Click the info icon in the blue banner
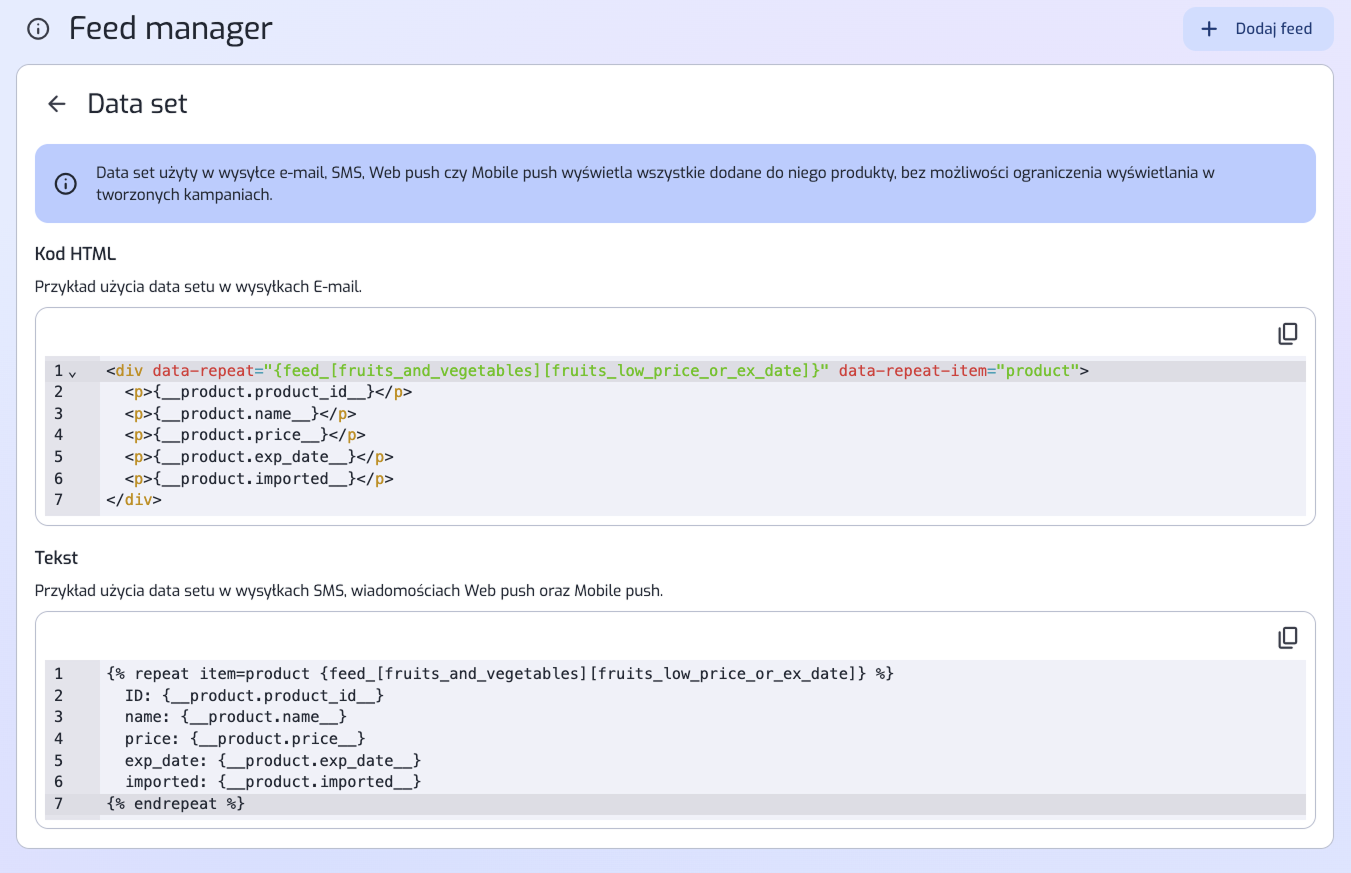 coord(65,184)
